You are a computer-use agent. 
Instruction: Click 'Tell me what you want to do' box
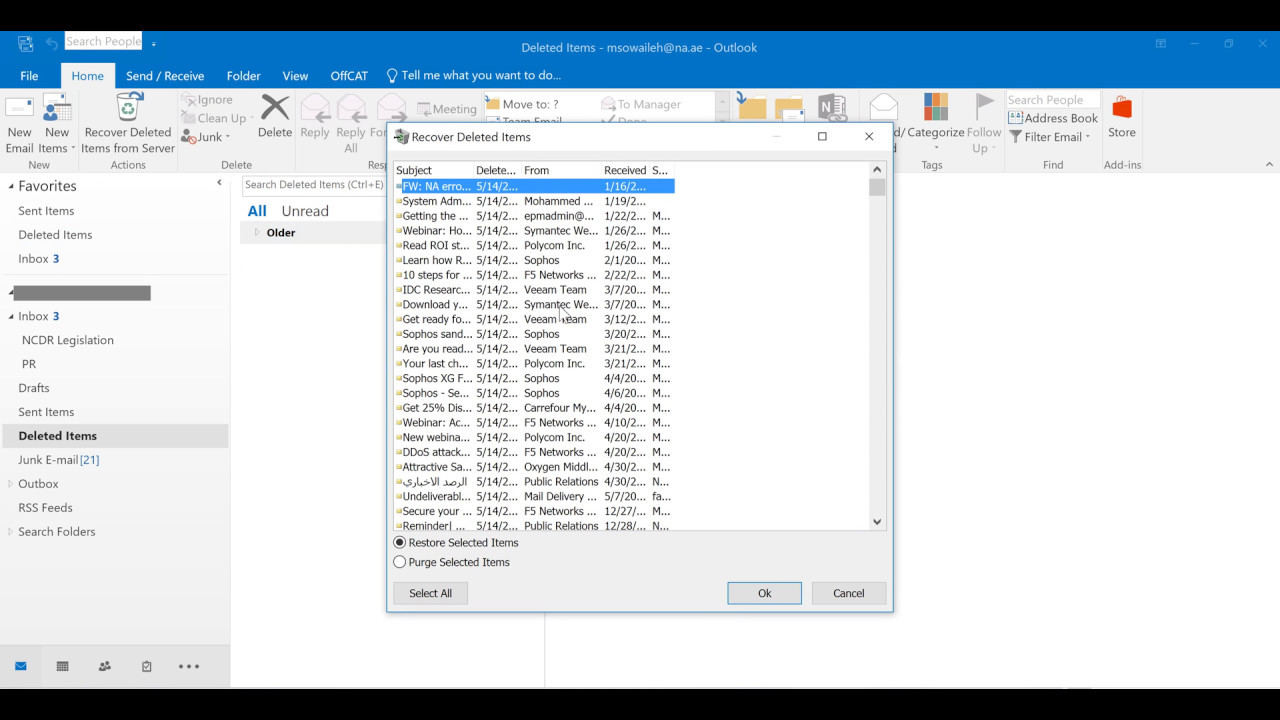473,76
